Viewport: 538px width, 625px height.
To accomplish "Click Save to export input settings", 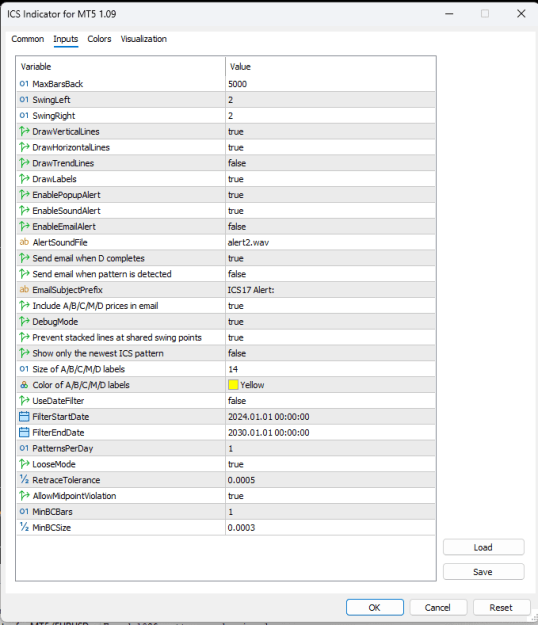I will (x=483, y=572).
